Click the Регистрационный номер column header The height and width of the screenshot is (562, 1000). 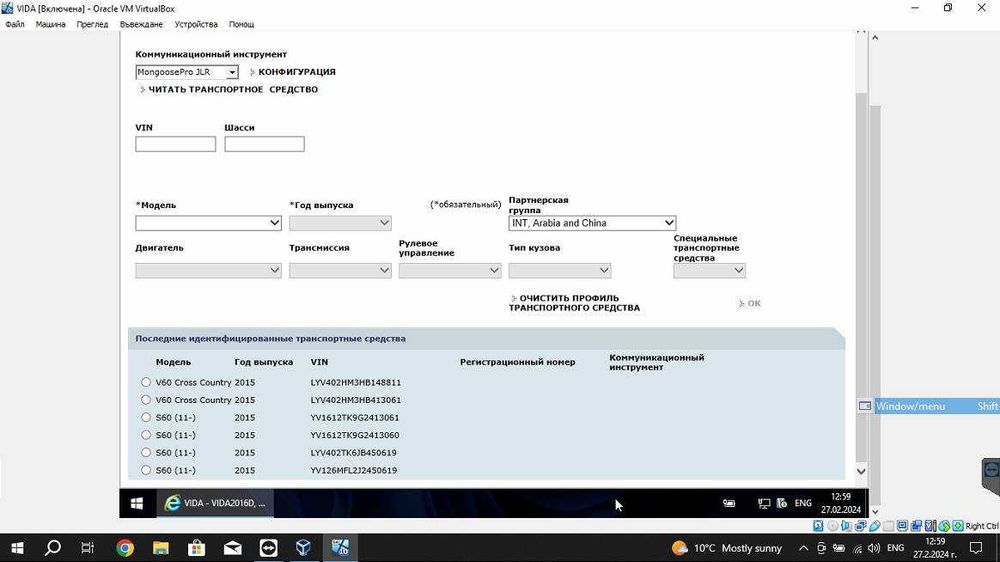[517, 362]
